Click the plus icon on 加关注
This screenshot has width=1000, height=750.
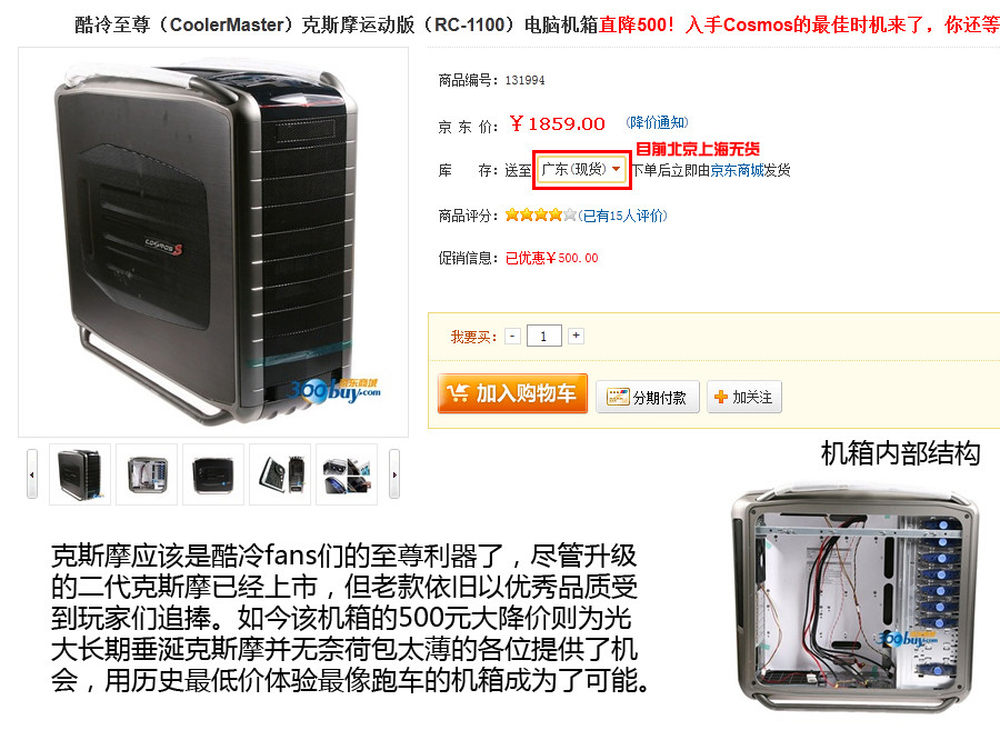(721, 397)
